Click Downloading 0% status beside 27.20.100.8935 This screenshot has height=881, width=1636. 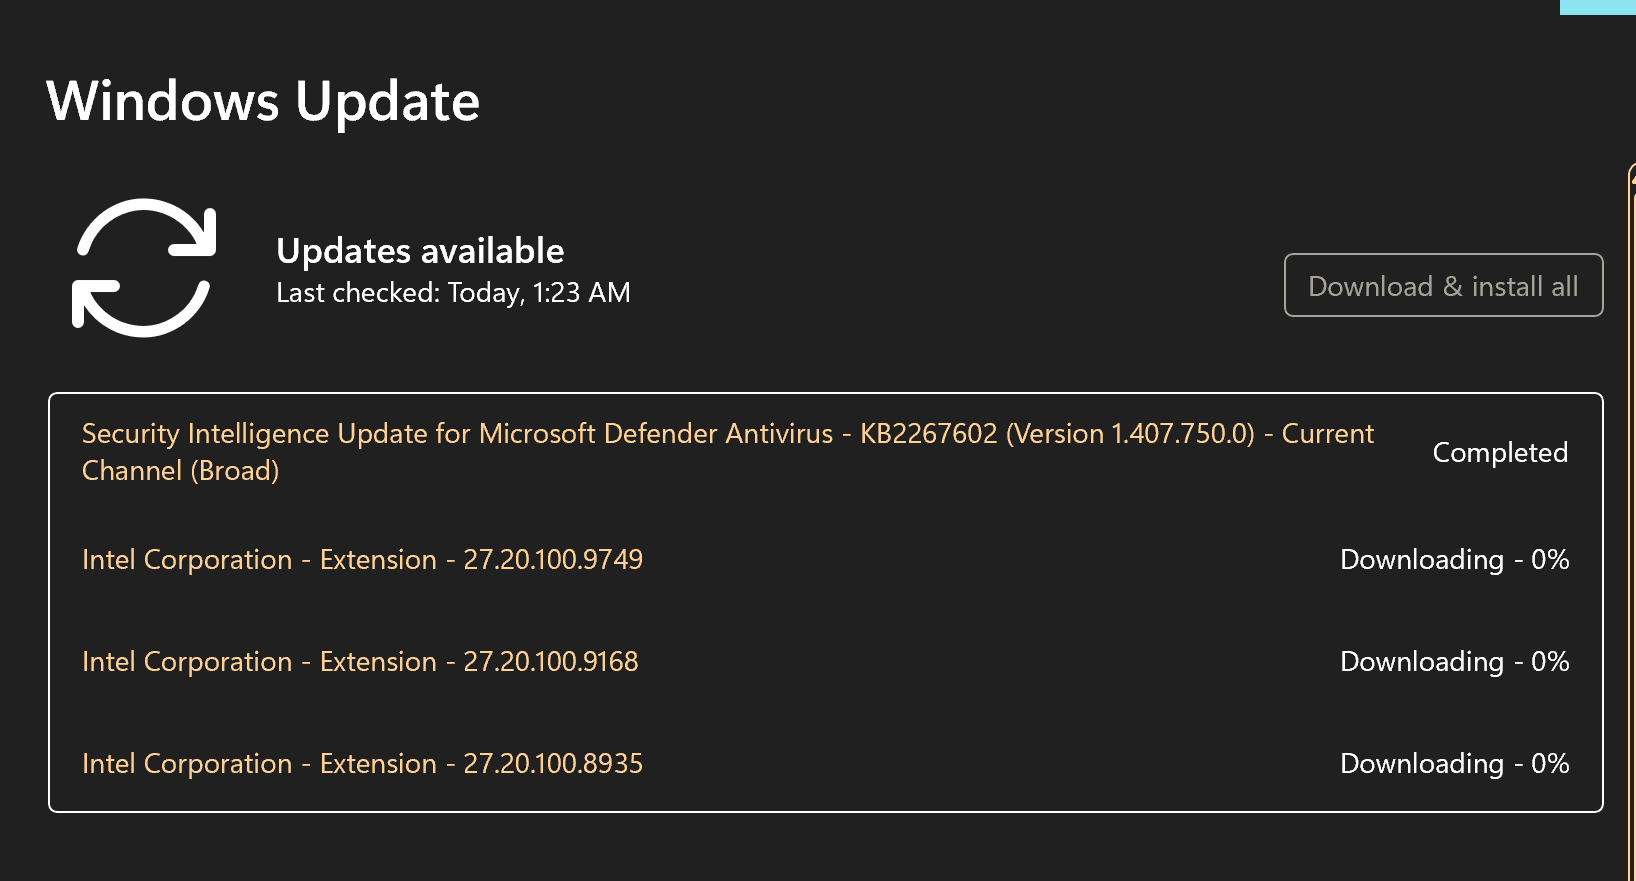1454,764
